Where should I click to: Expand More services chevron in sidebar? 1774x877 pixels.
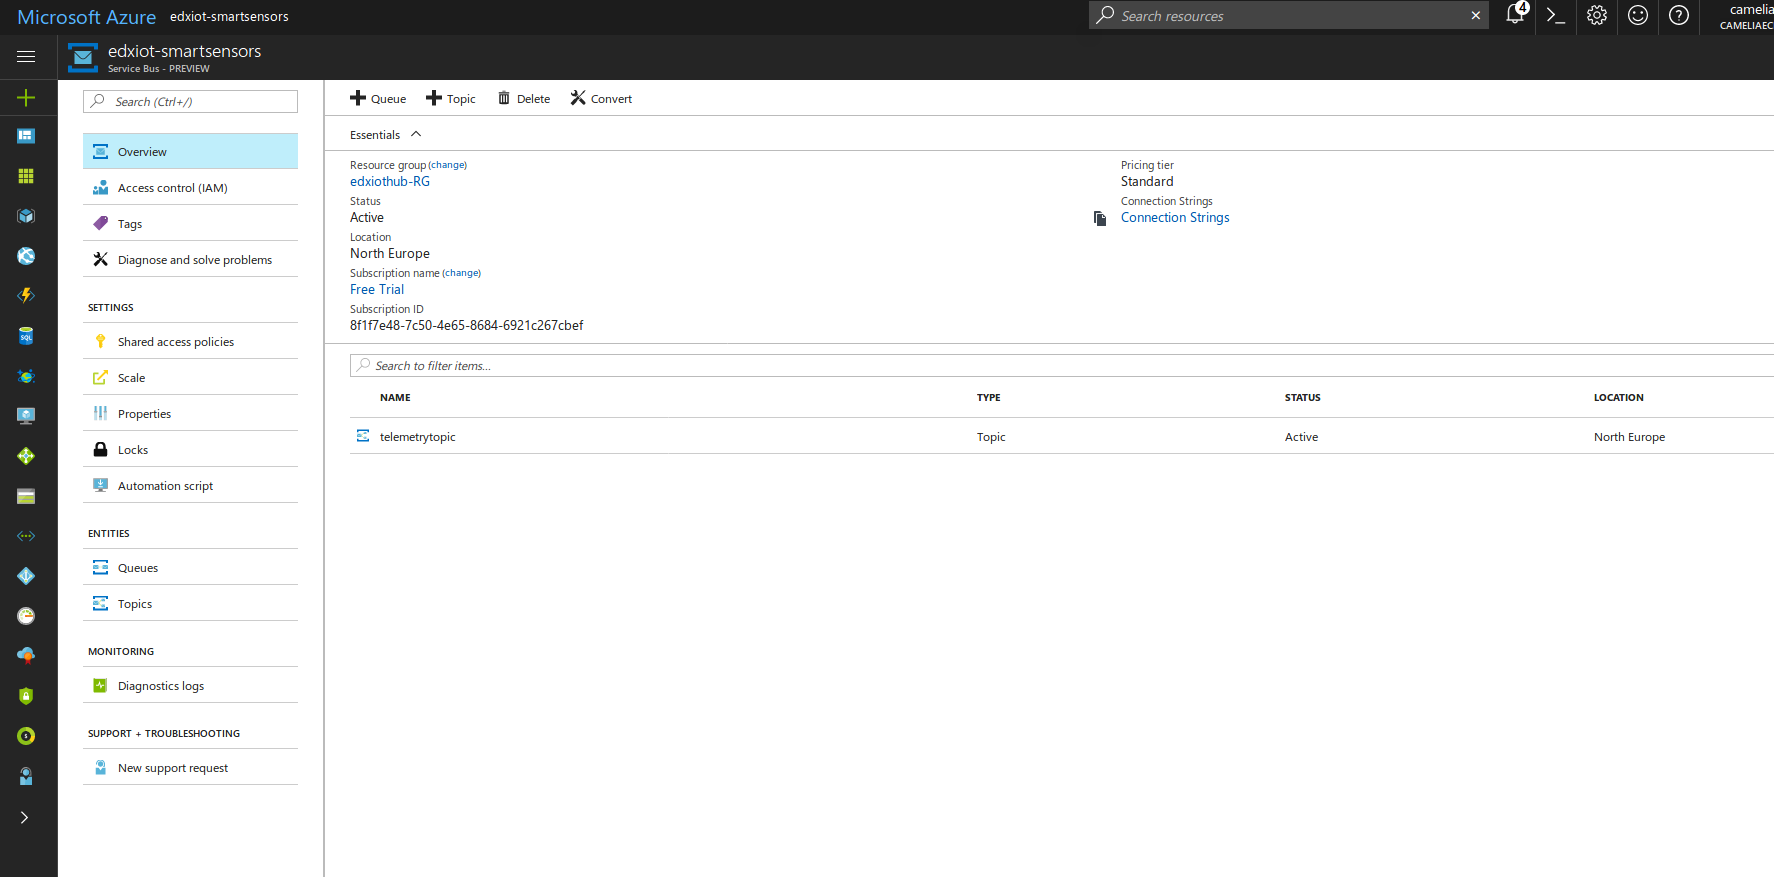[x=25, y=817]
